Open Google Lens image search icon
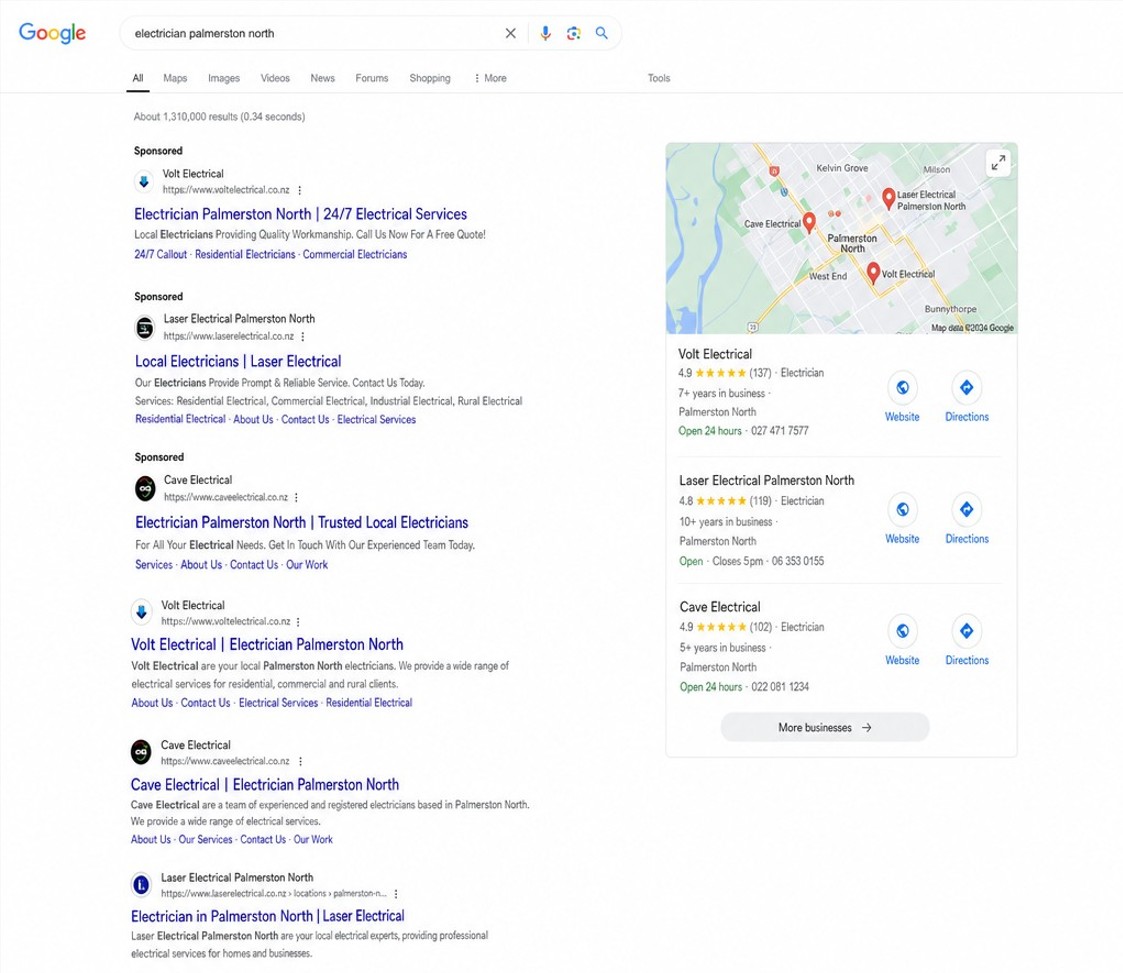1123x973 pixels. tap(573, 33)
